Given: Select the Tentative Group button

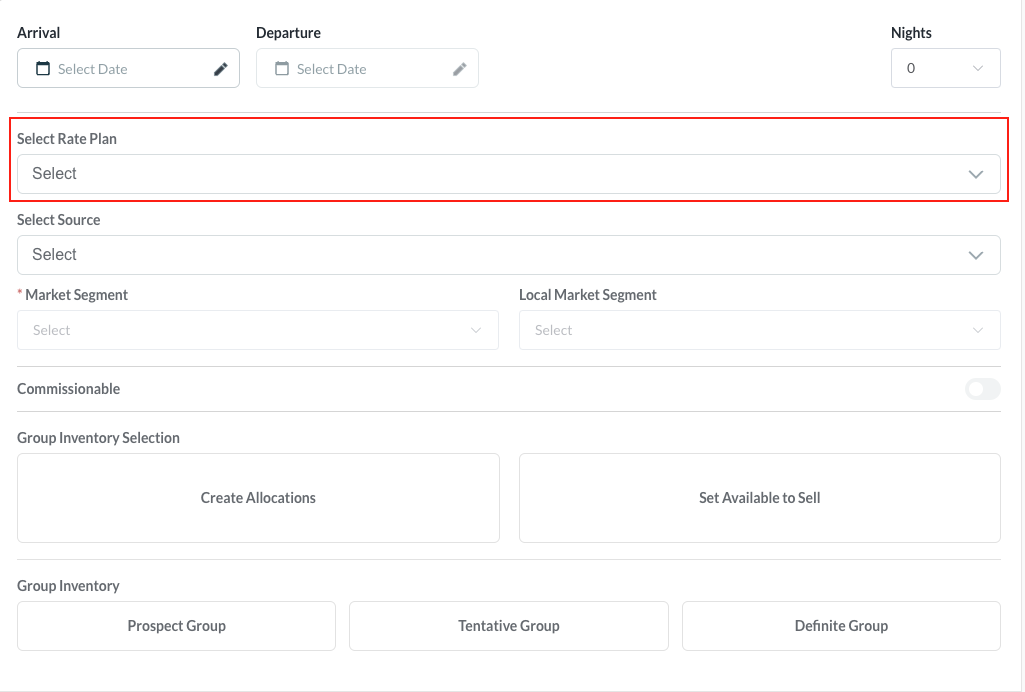Looking at the screenshot, I should pyautogui.click(x=508, y=626).
